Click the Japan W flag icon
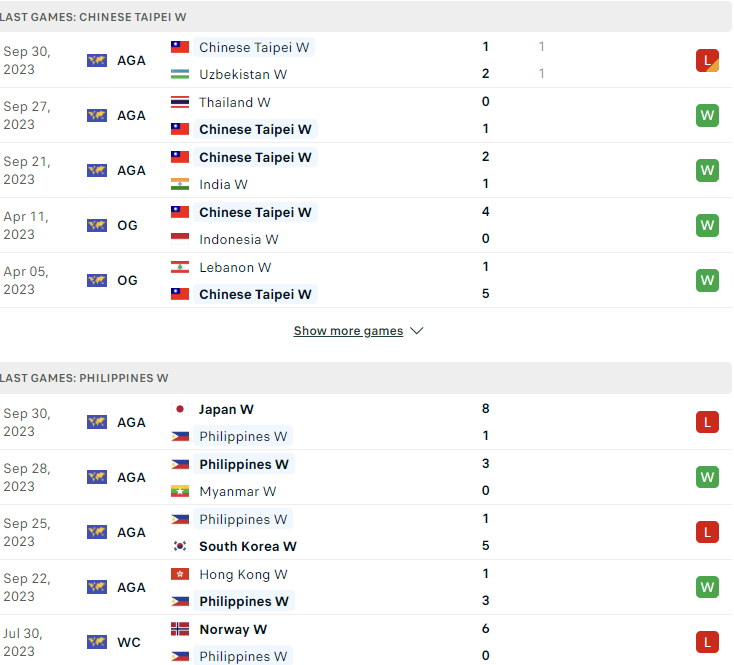734x665 pixels. point(180,409)
